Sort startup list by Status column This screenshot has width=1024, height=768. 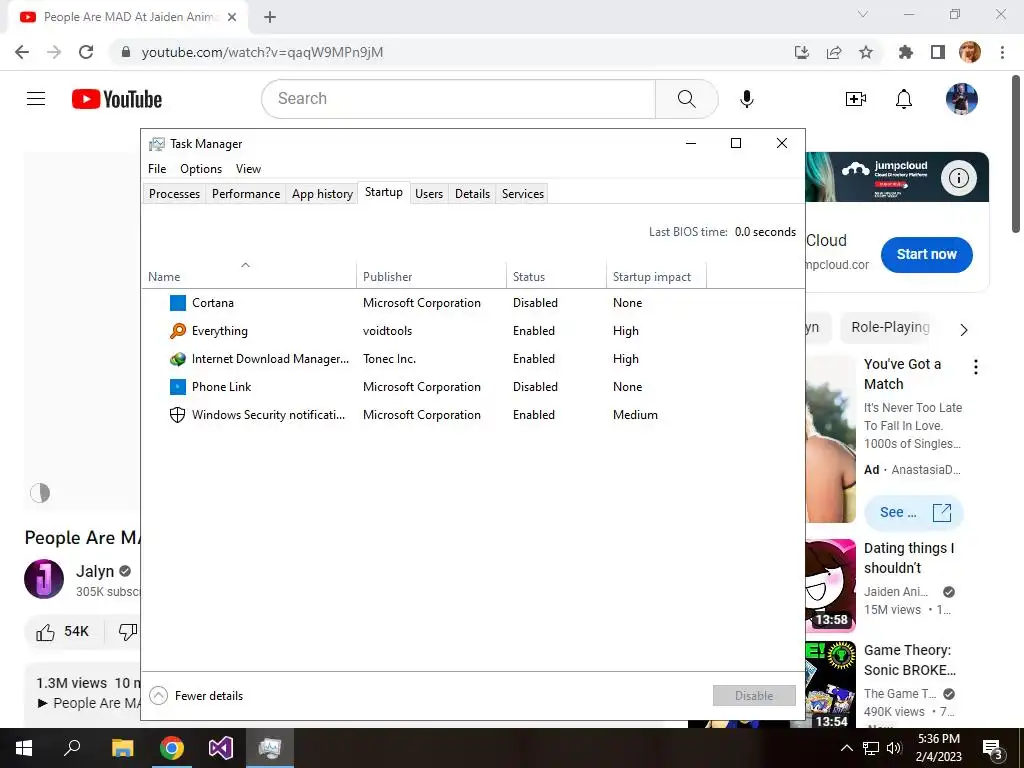(x=556, y=277)
